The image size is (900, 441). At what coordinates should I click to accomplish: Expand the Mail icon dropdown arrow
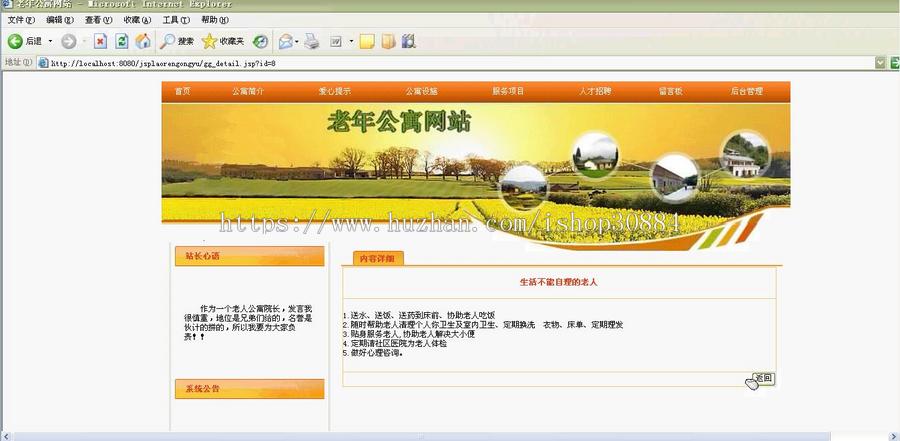click(x=297, y=41)
